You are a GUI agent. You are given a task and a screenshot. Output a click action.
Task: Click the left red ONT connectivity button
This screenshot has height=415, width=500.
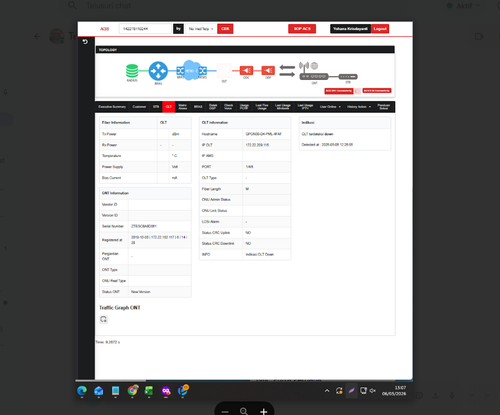(339, 91)
